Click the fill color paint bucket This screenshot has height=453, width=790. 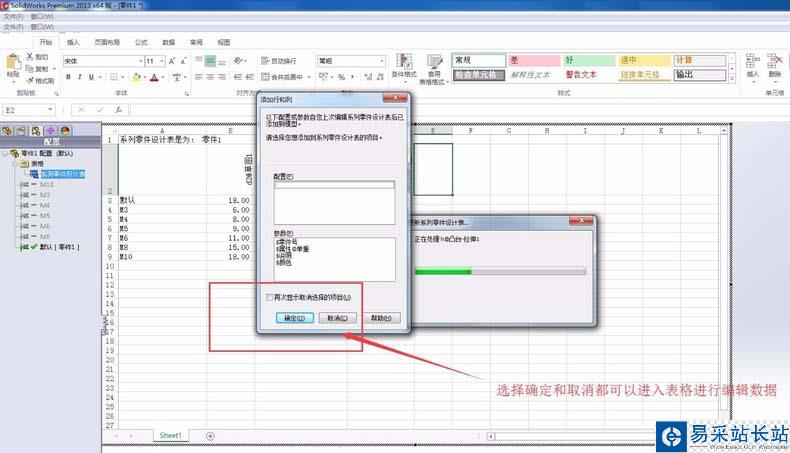[136, 77]
